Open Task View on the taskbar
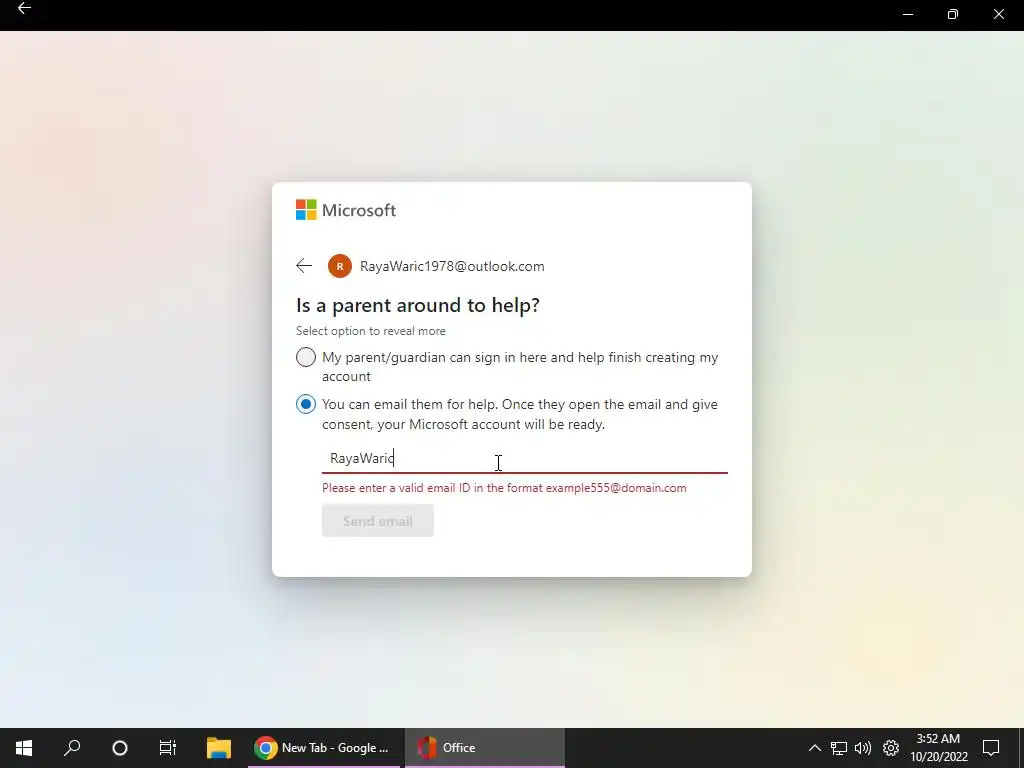 pos(168,748)
